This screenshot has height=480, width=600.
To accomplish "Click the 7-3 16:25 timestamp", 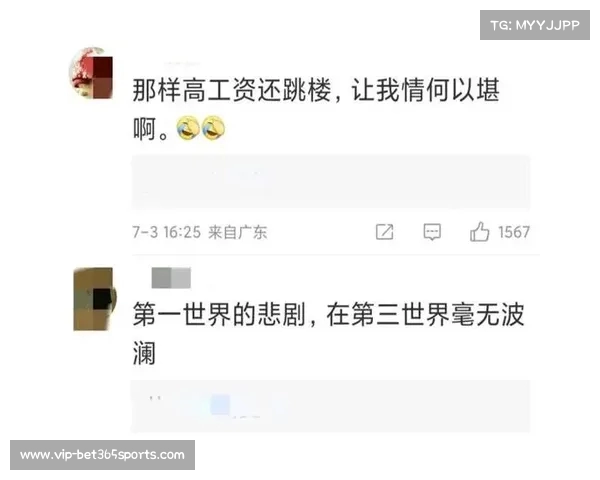I will [x=166, y=232].
